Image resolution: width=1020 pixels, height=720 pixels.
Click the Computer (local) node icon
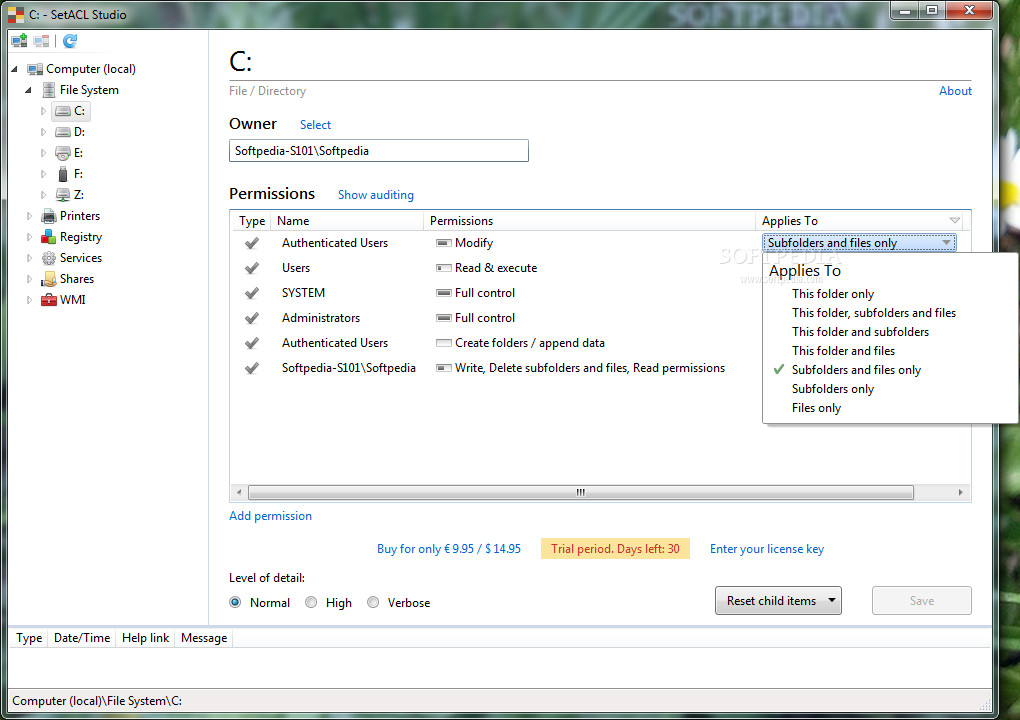[35, 69]
